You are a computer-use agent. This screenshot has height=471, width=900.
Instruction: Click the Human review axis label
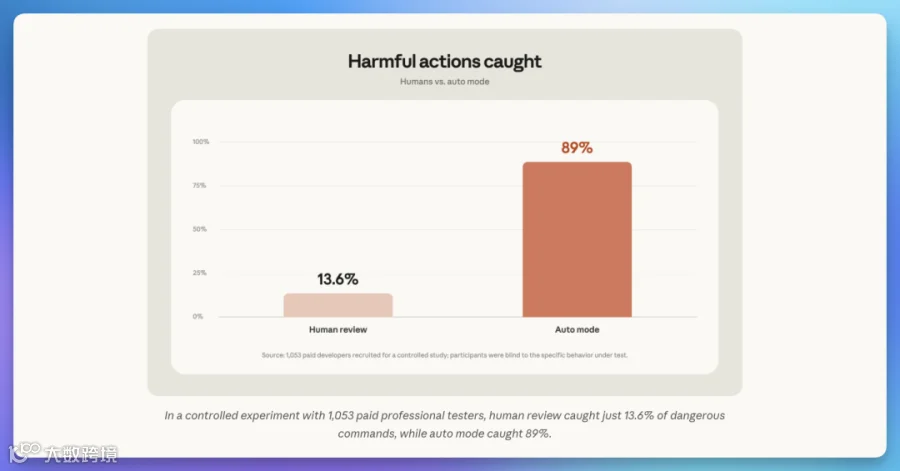[338, 329]
